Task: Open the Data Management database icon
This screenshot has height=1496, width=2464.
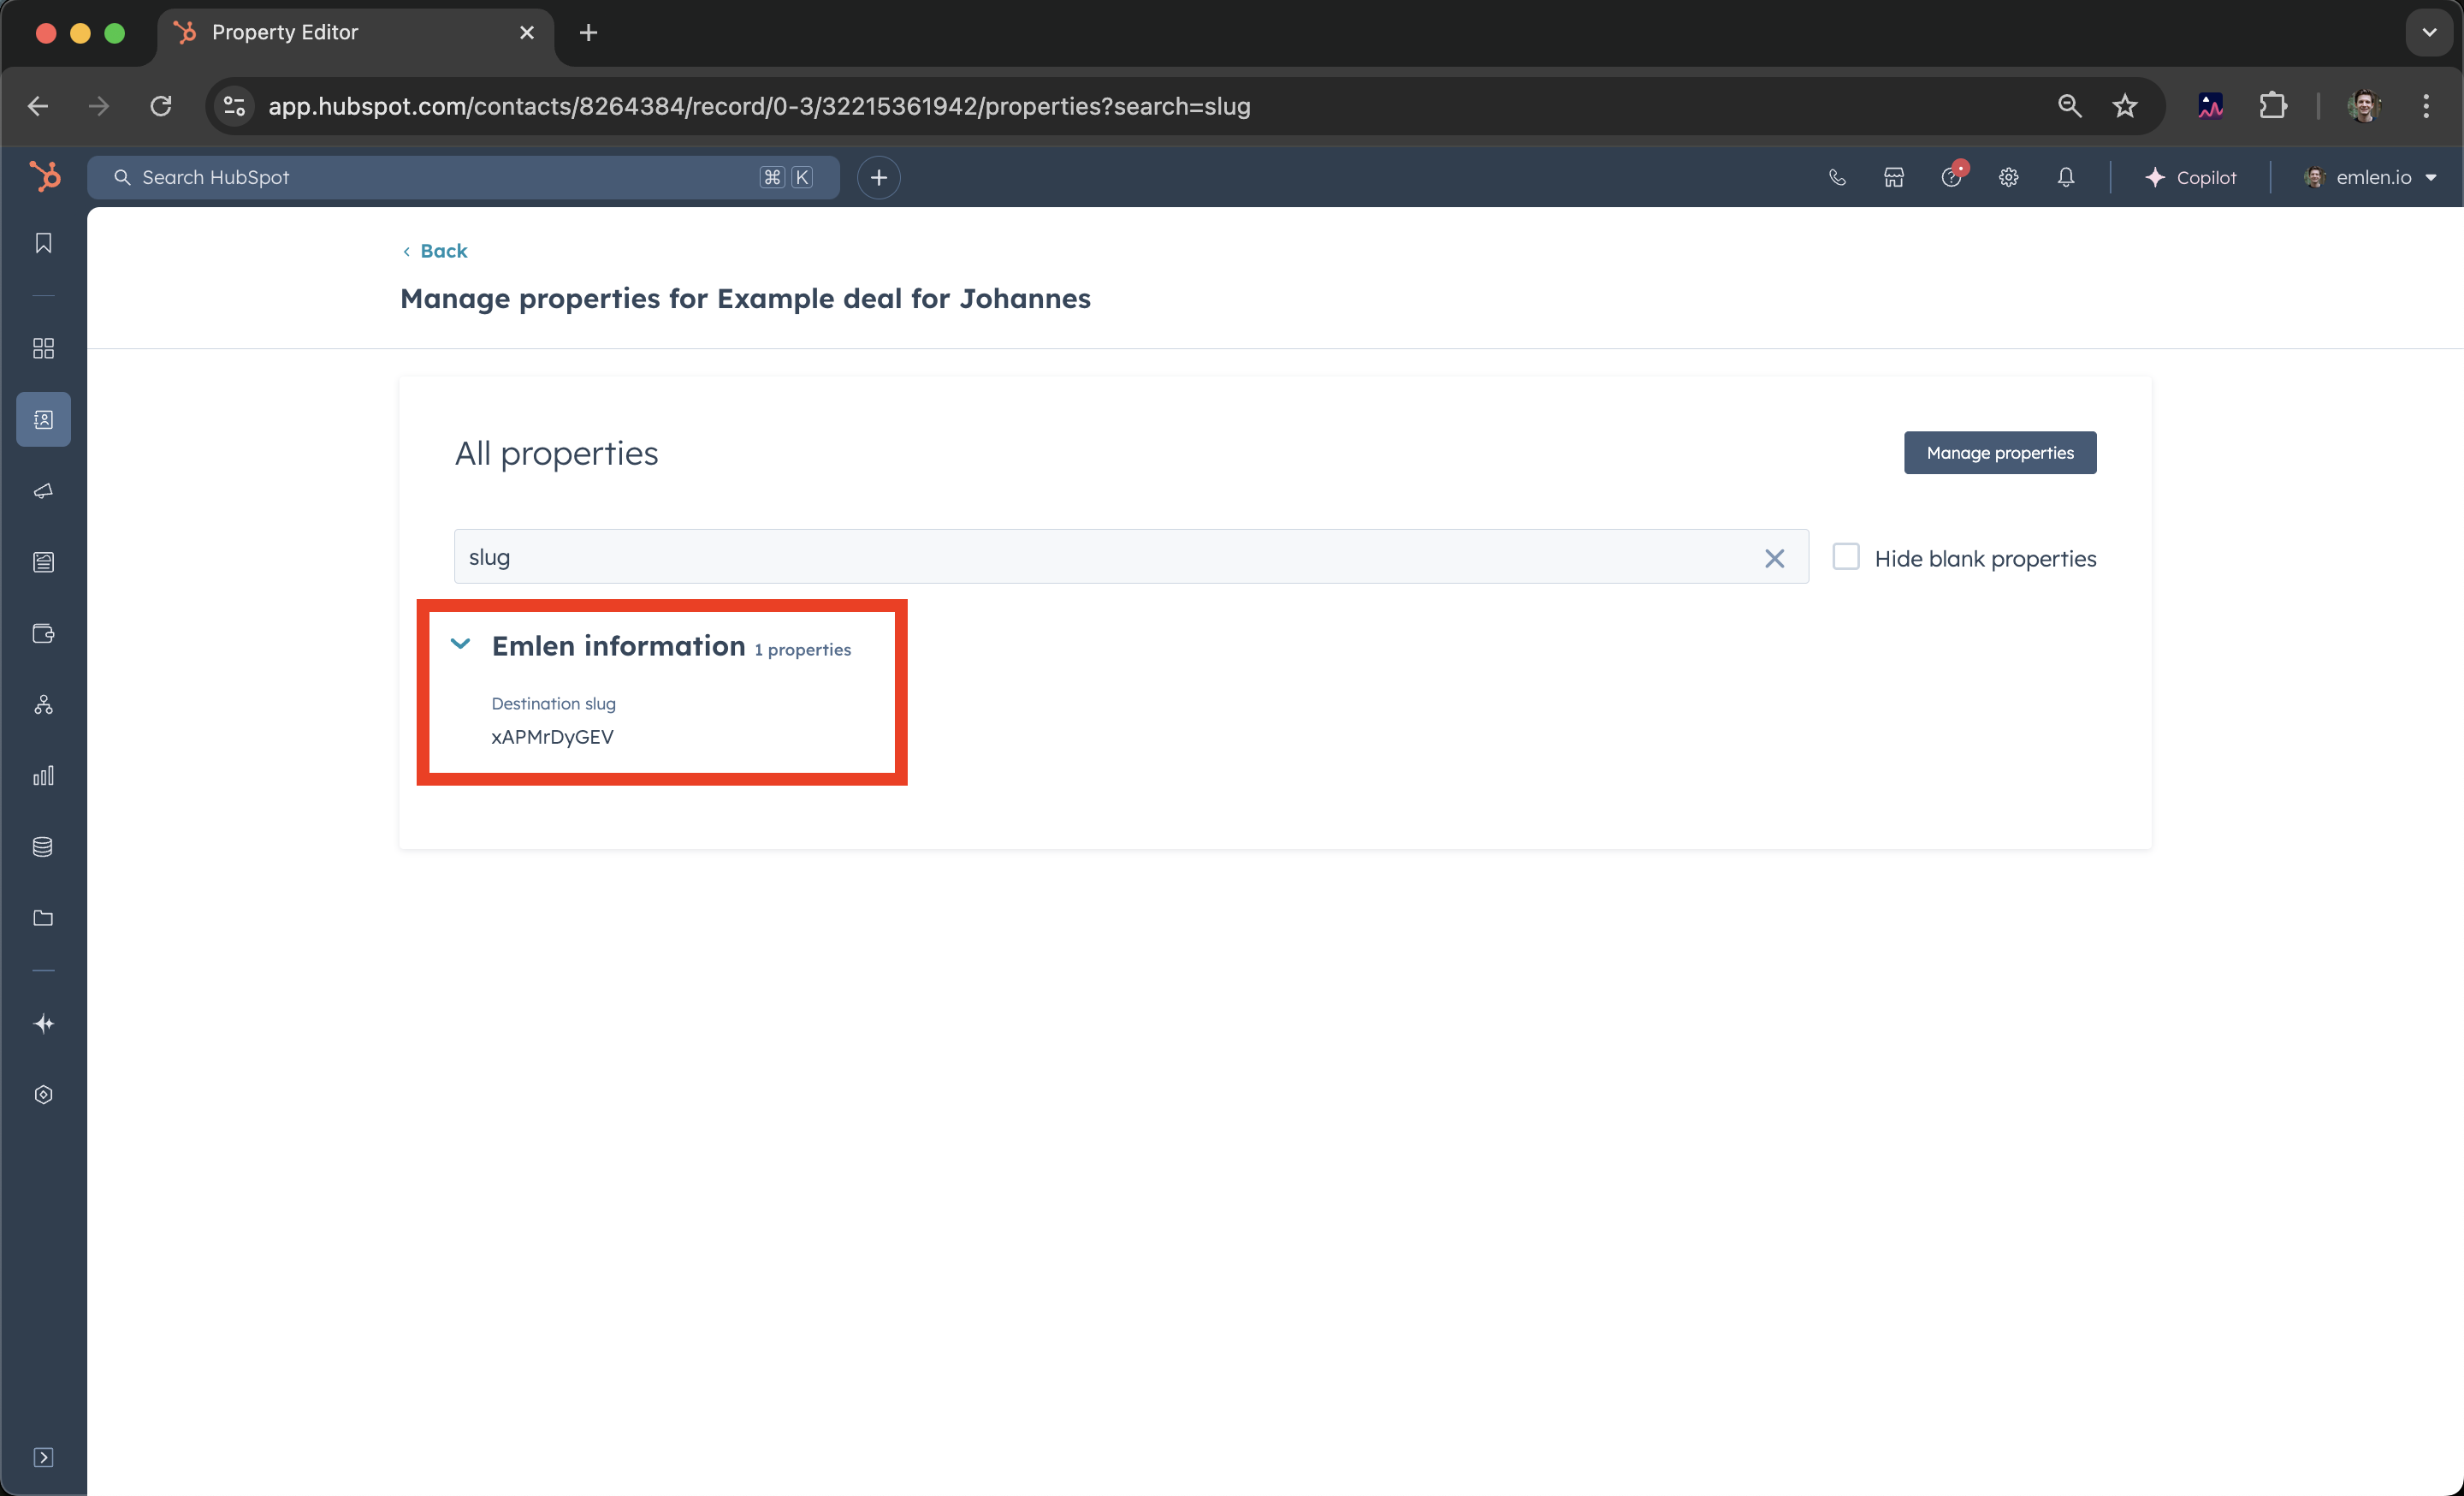Action: click(x=43, y=847)
